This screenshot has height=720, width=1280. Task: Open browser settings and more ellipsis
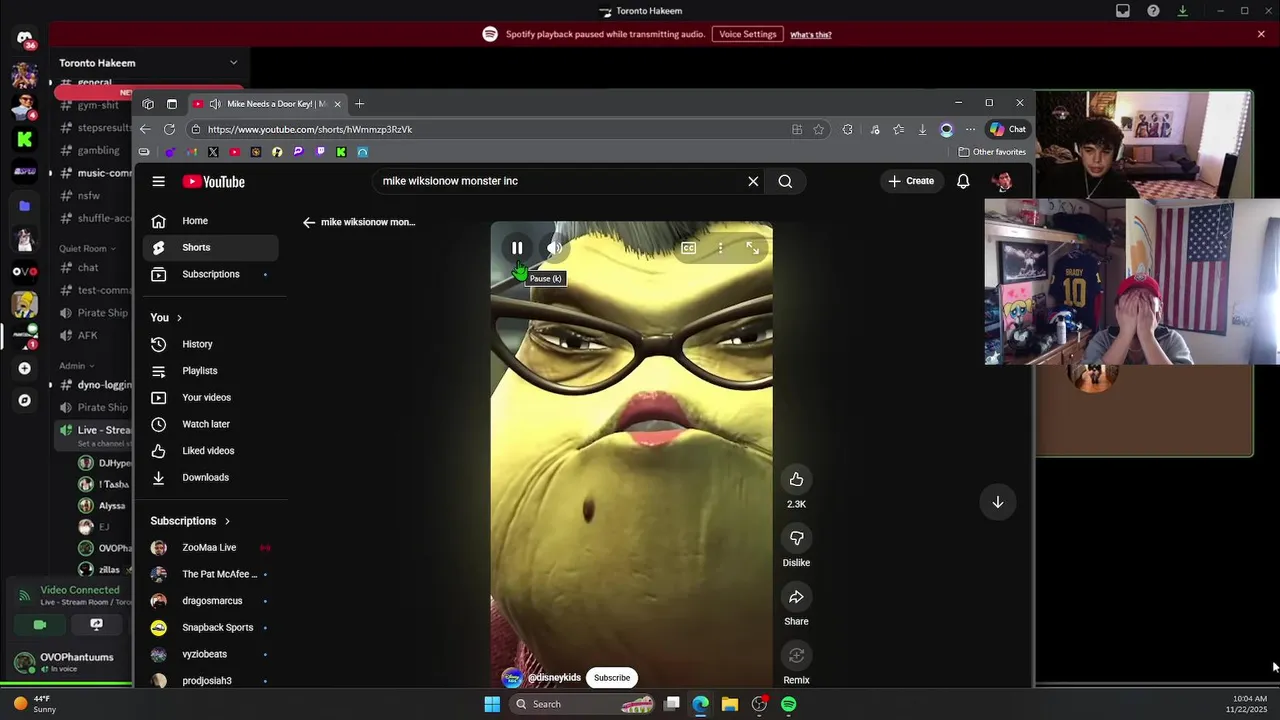click(x=970, y=129)
